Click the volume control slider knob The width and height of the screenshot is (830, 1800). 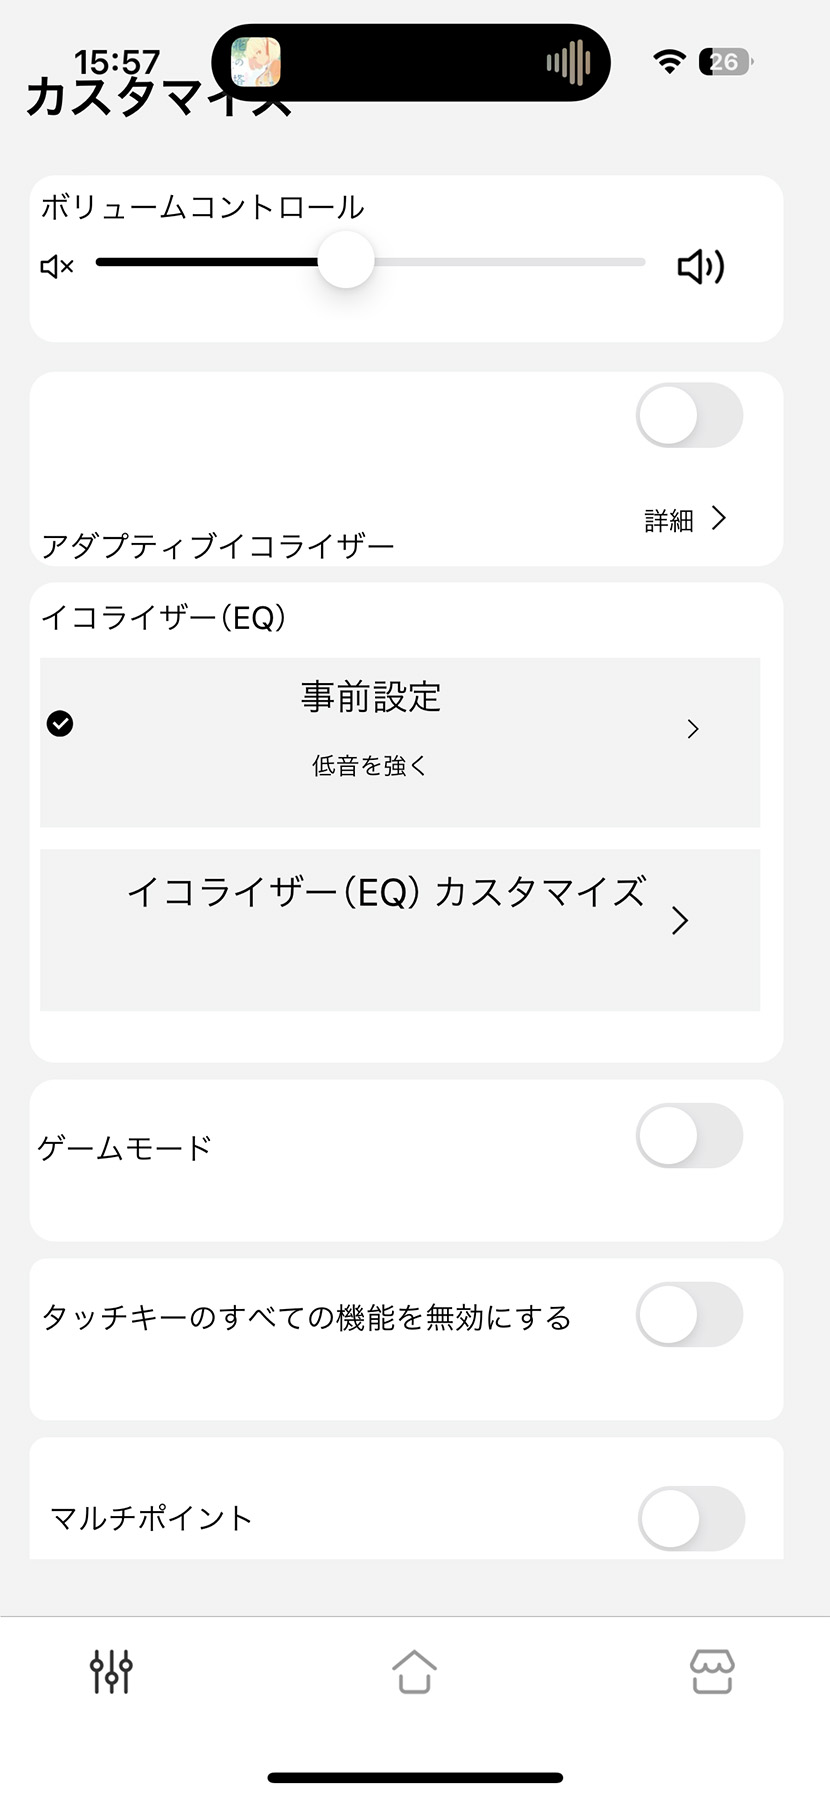click(x=346, y=260)
